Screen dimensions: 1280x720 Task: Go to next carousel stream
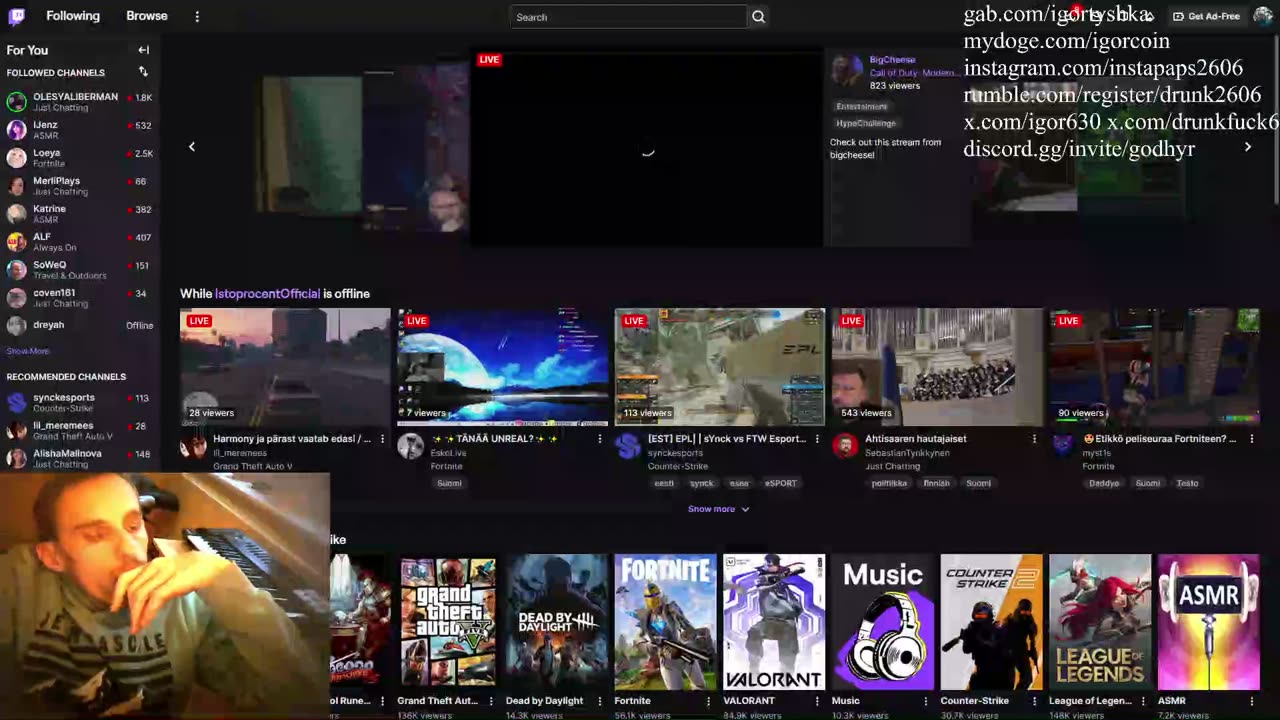[x=1247, y=147]
